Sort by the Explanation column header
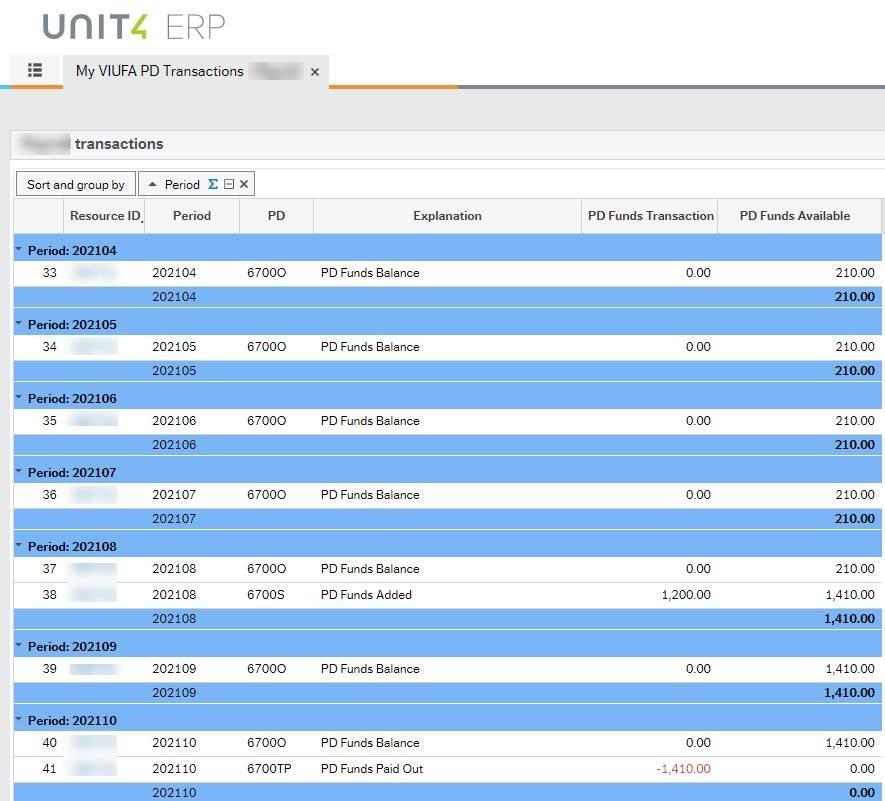The image size is (885, 801). click(x=447, y=216)
